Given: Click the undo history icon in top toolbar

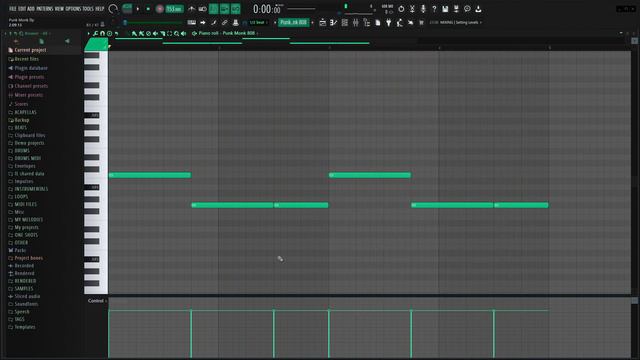Looking at the screenshot, I should tap(401, 9).
